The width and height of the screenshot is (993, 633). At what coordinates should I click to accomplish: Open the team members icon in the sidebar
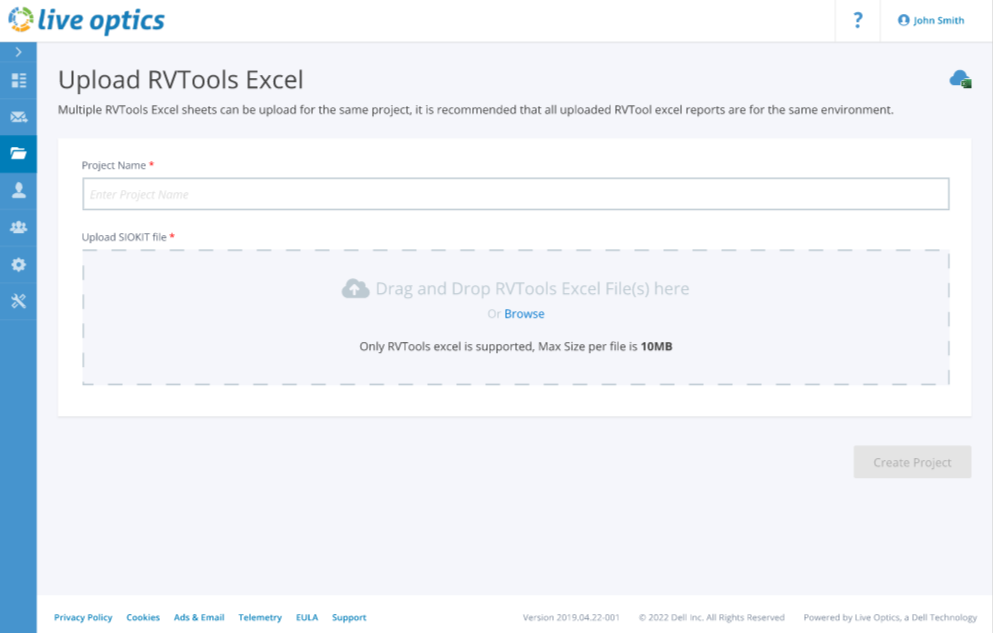point(18,227)
